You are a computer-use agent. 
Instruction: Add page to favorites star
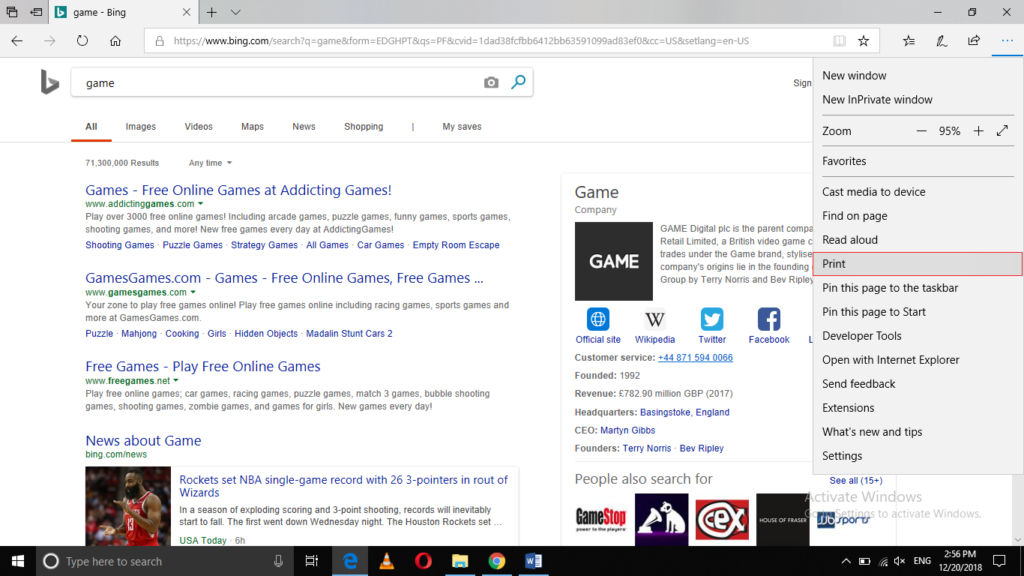863,40
